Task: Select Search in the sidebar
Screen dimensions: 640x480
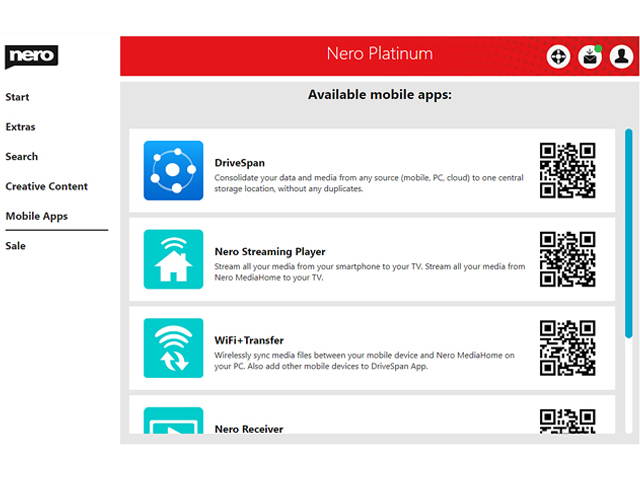Action: (22, 157)
